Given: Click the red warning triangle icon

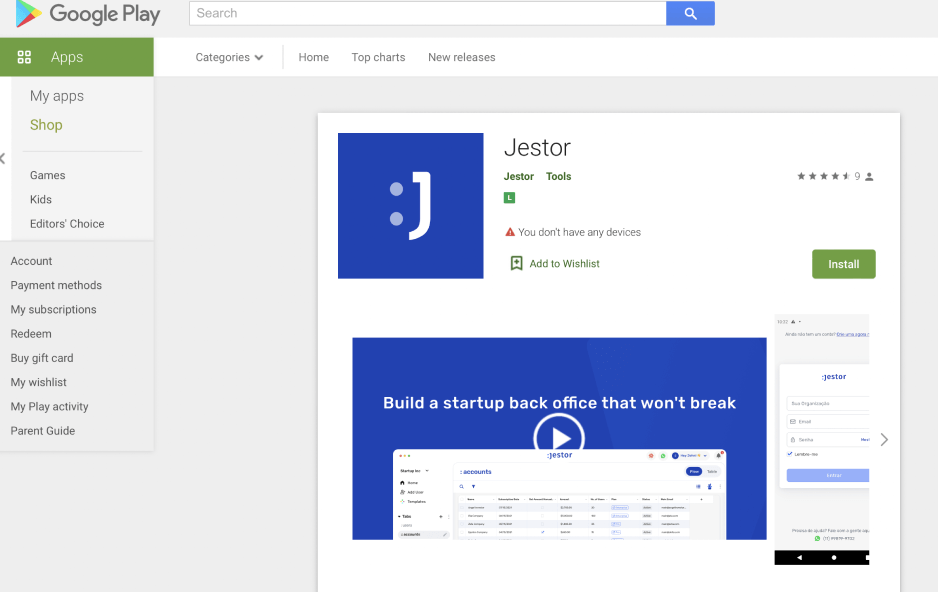Looking at the screenshot, I should point(510,232).
